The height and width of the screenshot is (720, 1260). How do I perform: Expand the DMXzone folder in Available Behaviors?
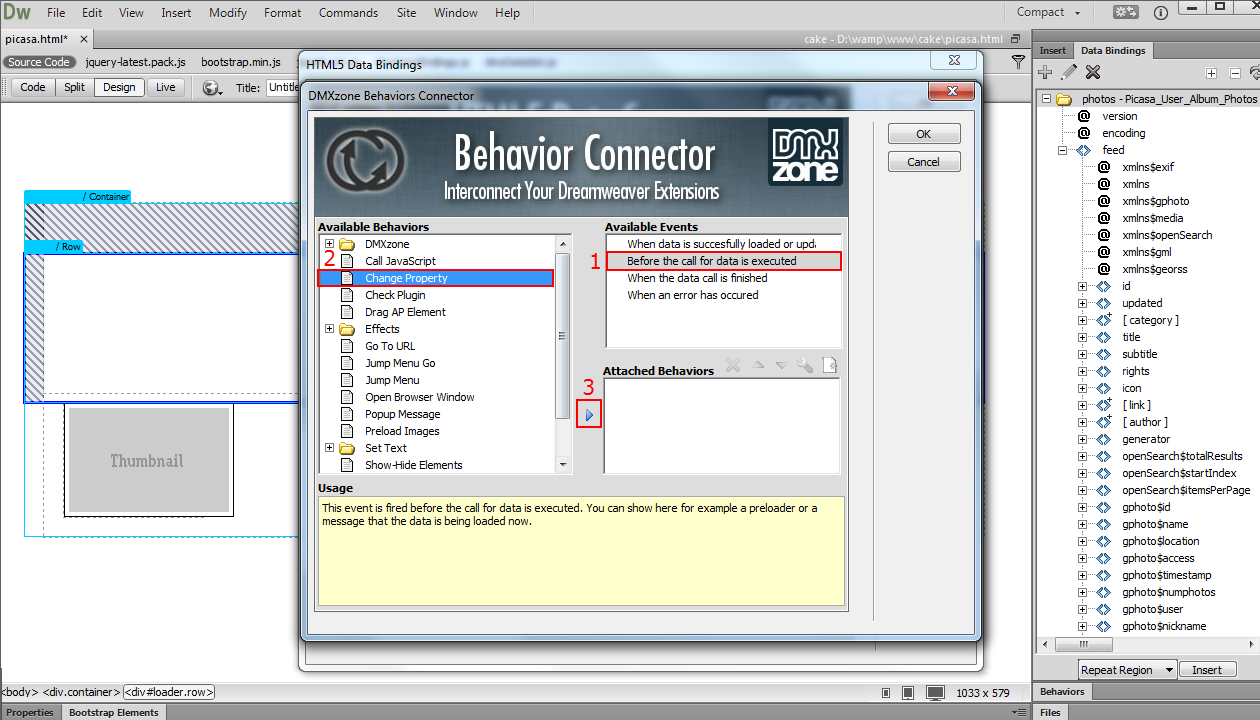click(329, 244)
